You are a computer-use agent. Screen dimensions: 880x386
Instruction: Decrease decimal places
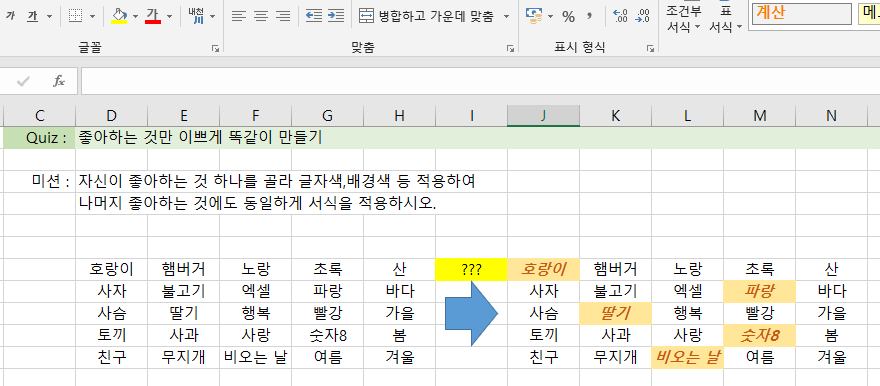pyautogui.click(x=642, y=16)
